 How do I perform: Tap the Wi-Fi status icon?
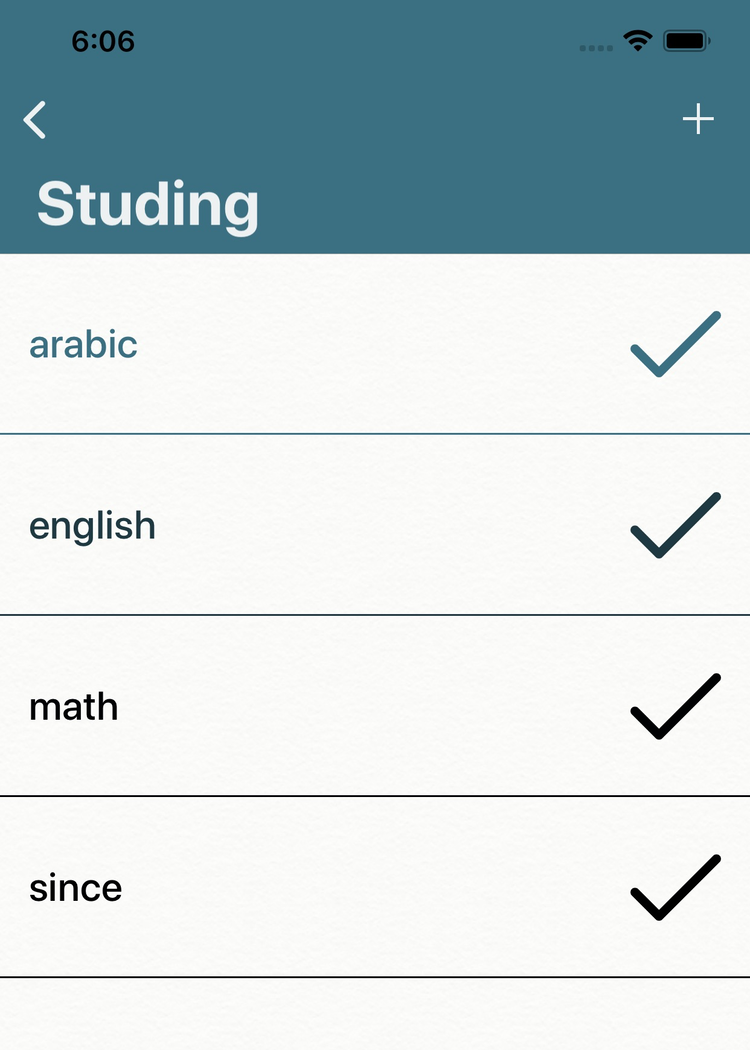[x=636, y=41]
